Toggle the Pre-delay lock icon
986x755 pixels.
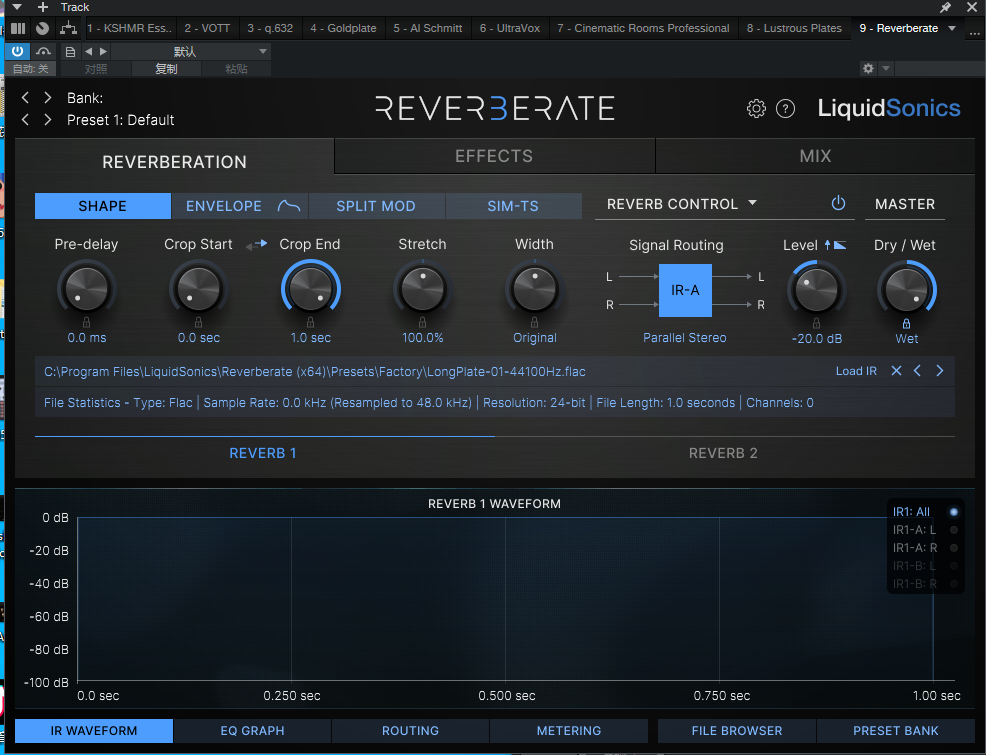coord(86,322)
